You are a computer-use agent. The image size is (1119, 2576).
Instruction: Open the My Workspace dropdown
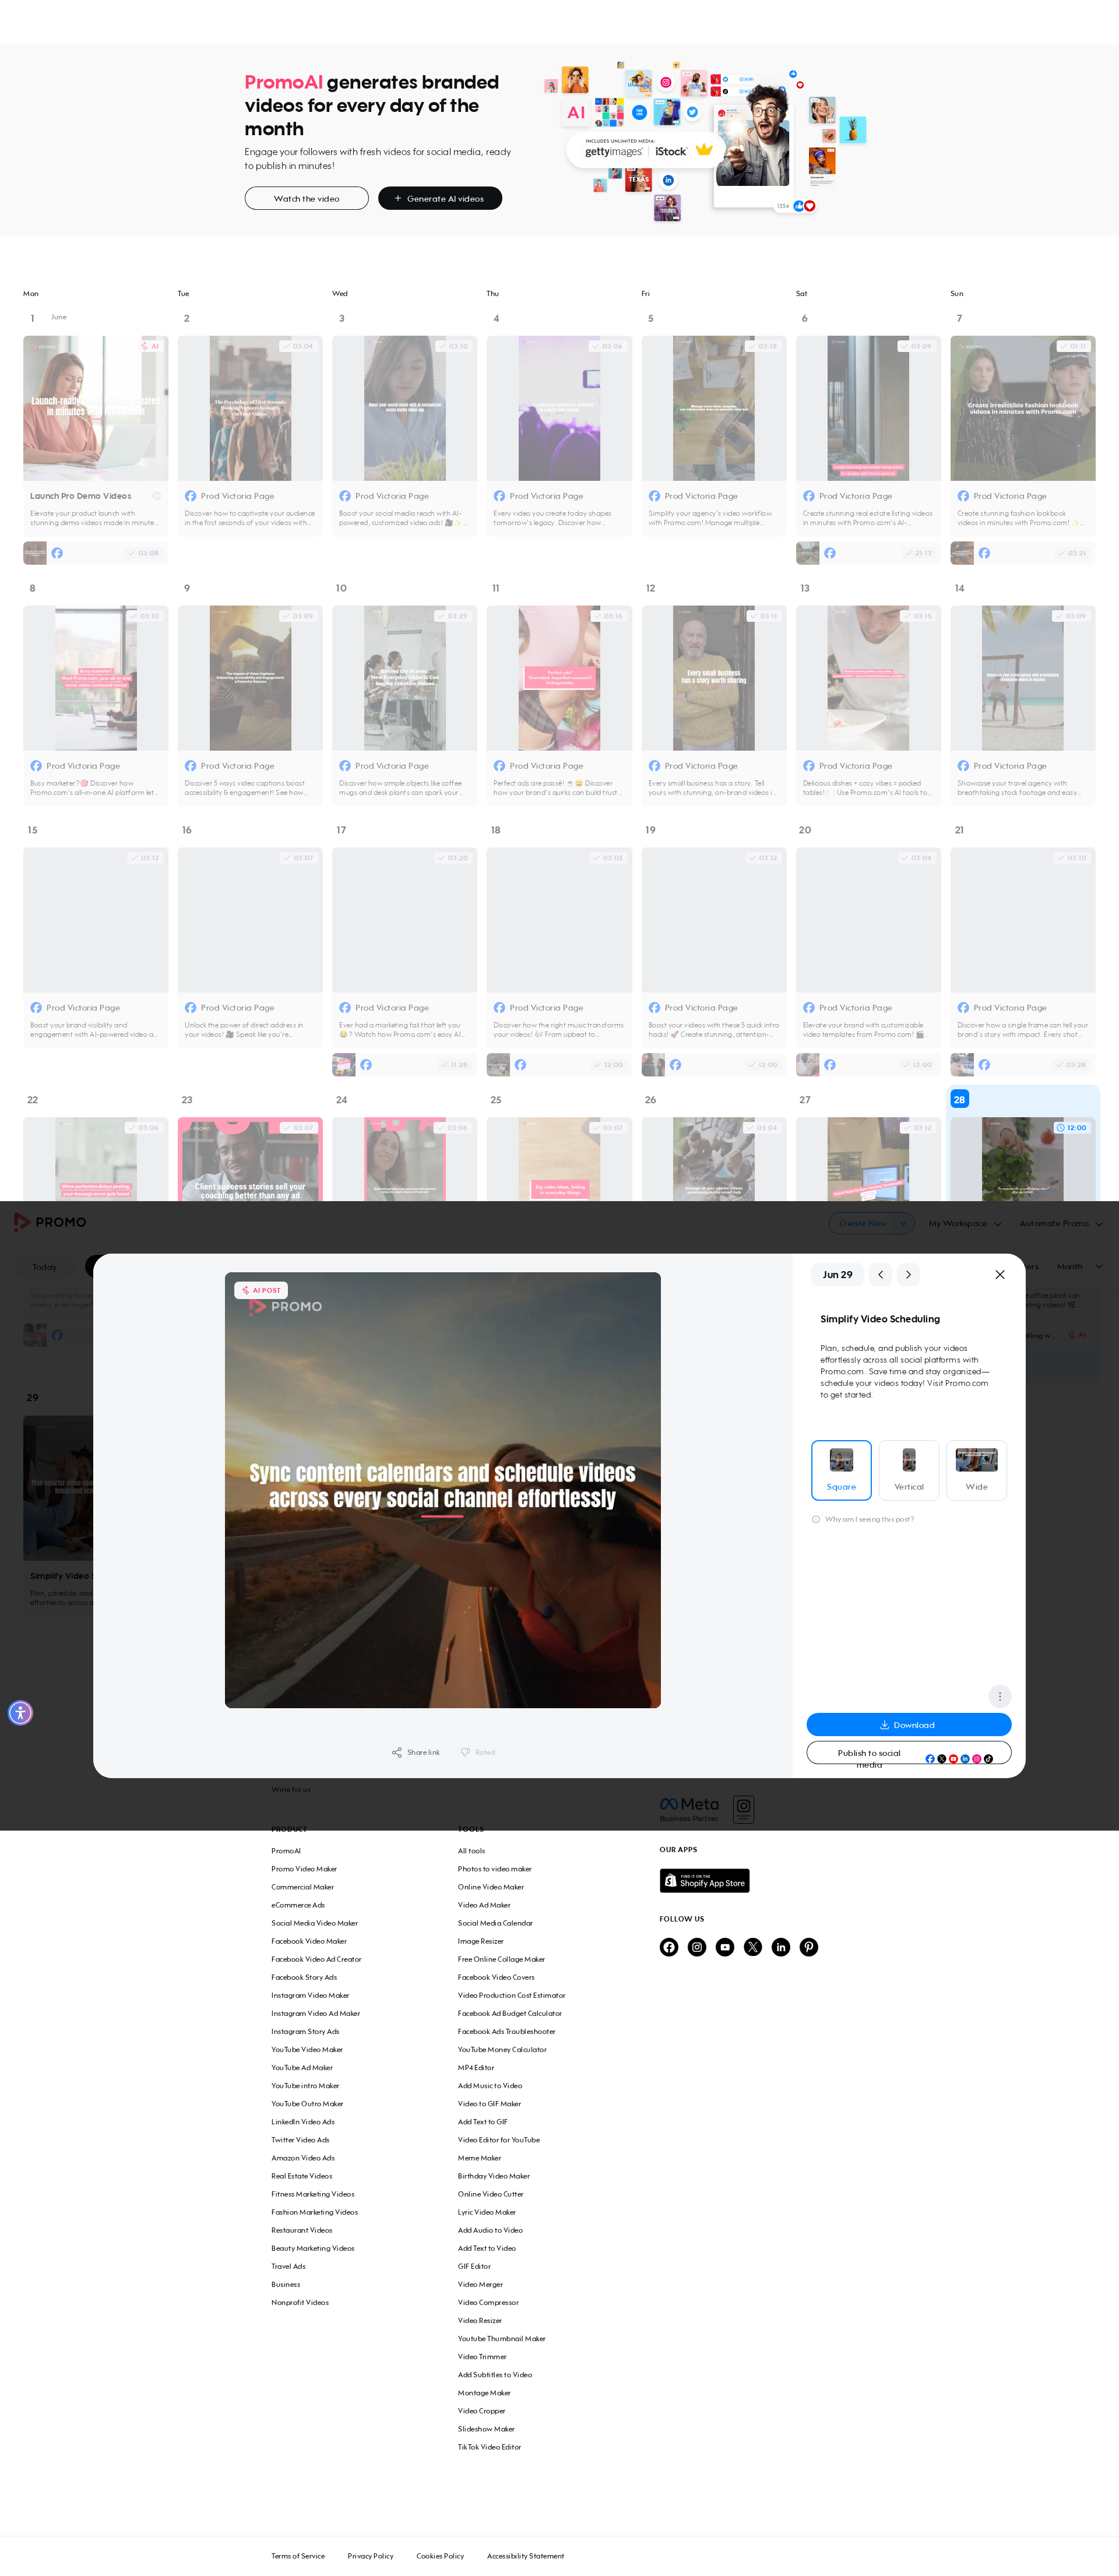tap(964, 1223)
